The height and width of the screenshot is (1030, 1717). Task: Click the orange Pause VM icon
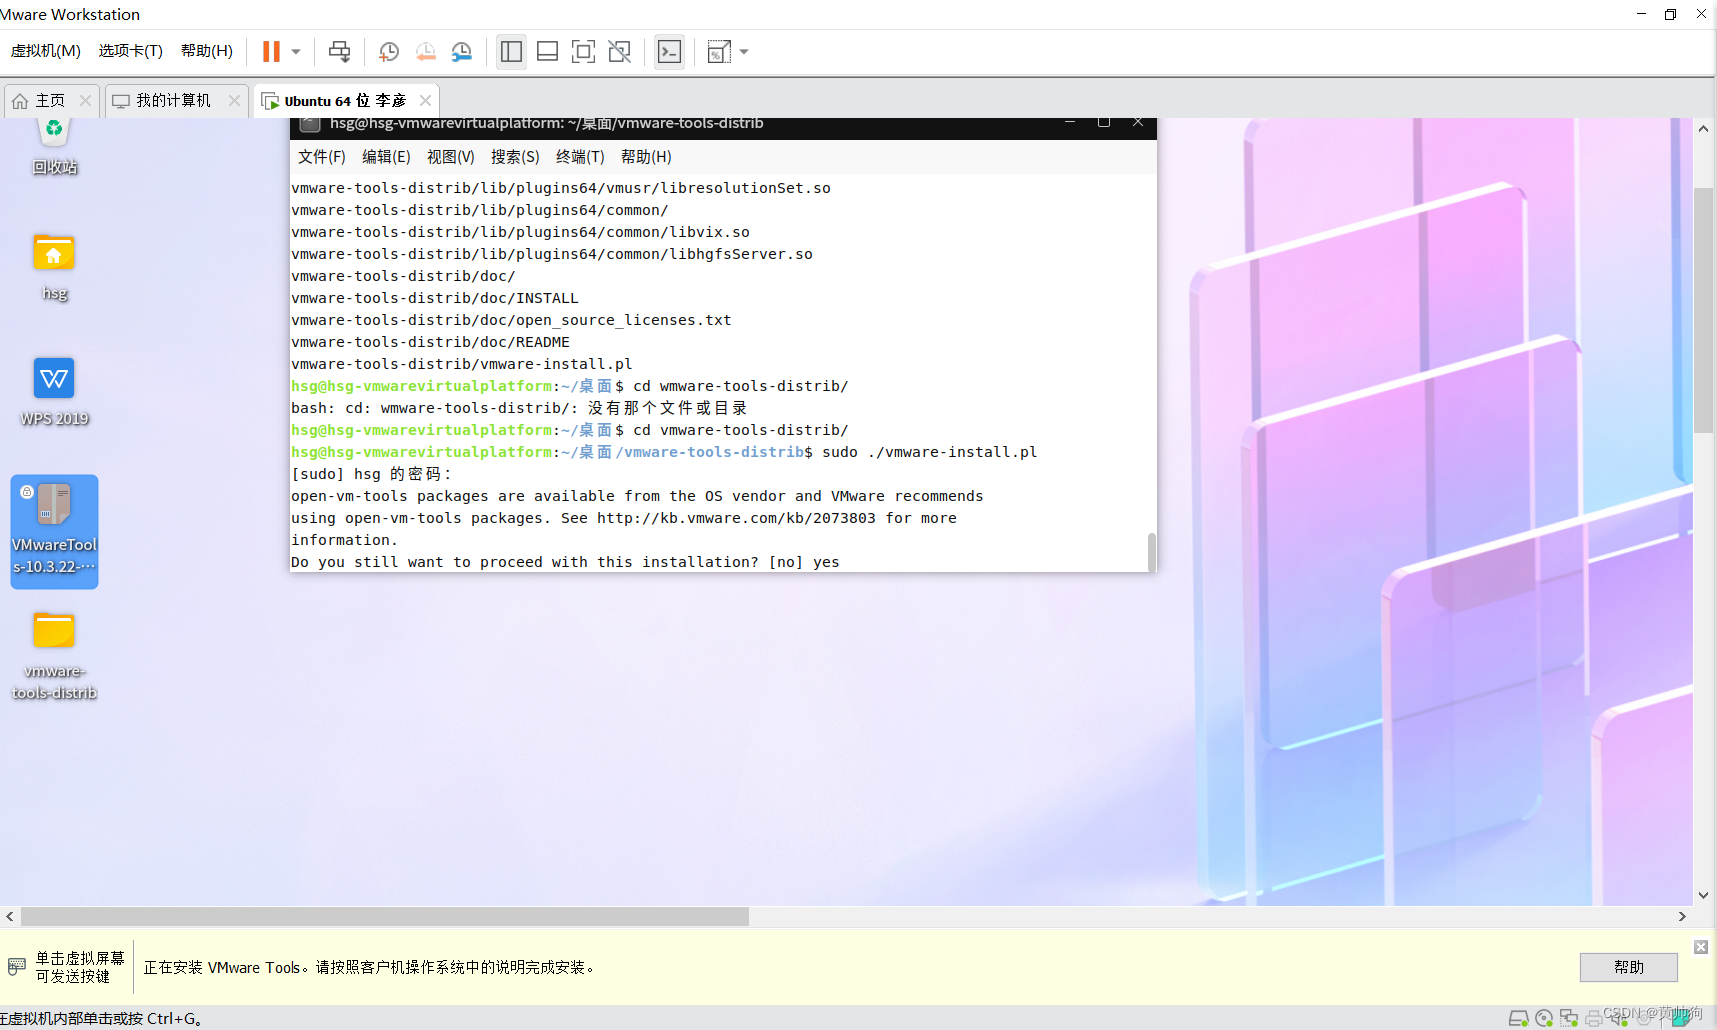pyautogui.click(x=271, y=51)
